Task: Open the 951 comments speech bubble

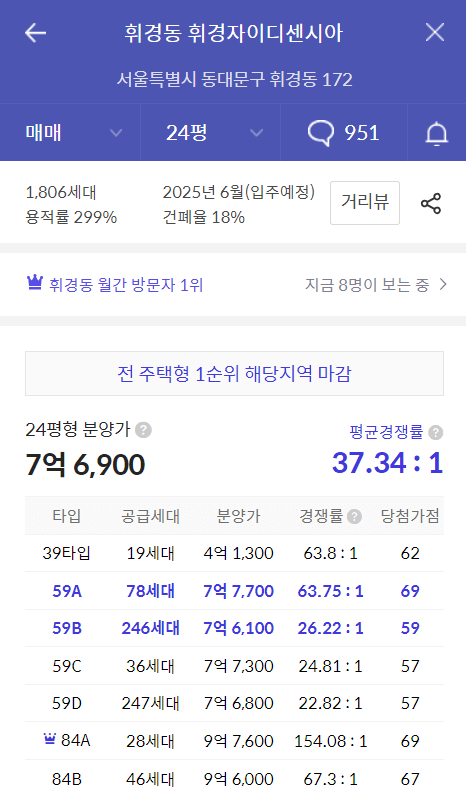Action: [344, 132]
